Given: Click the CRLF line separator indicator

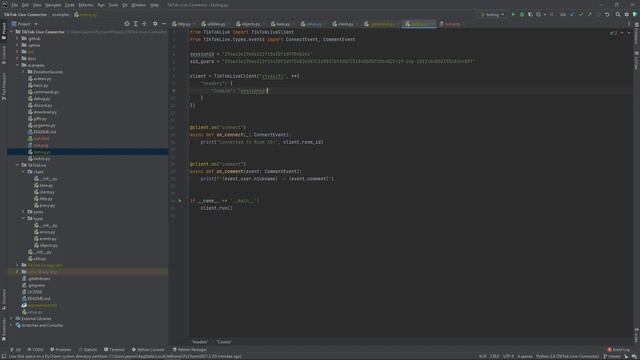Looking at the screenshot, I should [x=494, y=356].
